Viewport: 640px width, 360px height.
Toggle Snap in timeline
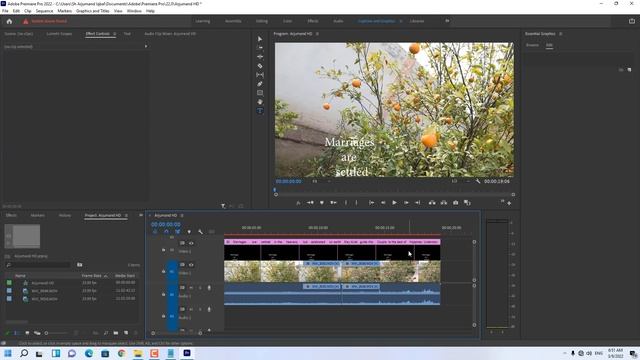pos(166,231)
